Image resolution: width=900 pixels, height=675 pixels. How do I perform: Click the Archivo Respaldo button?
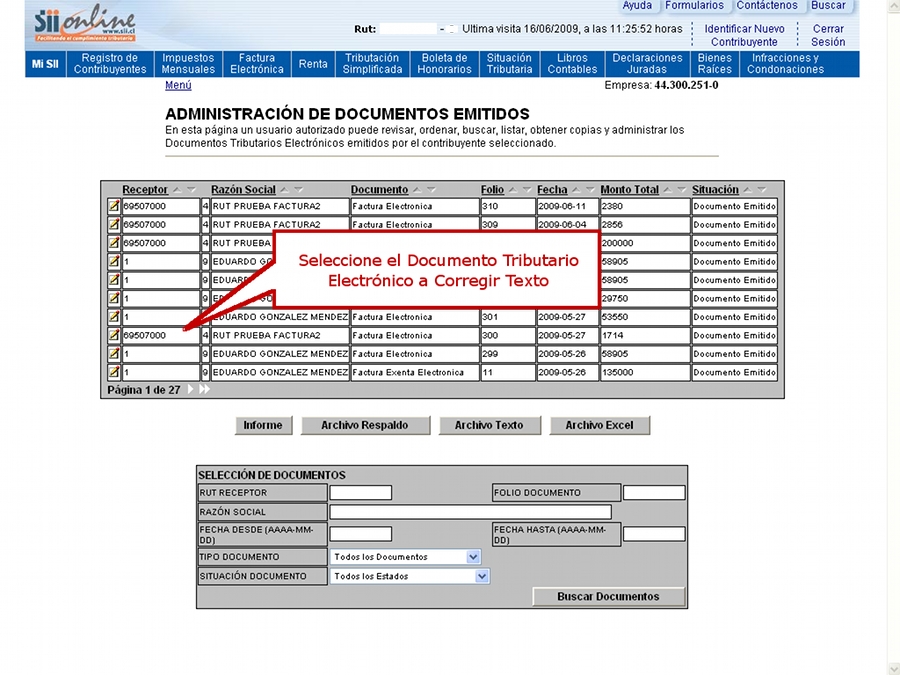pos(365,425)
